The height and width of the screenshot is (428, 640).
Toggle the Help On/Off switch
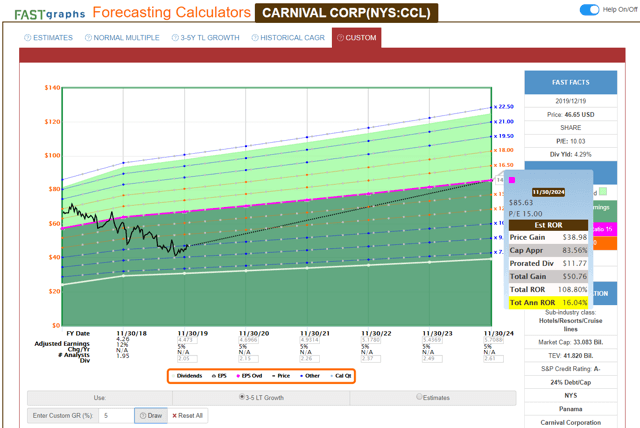click(x=589, y=9)
